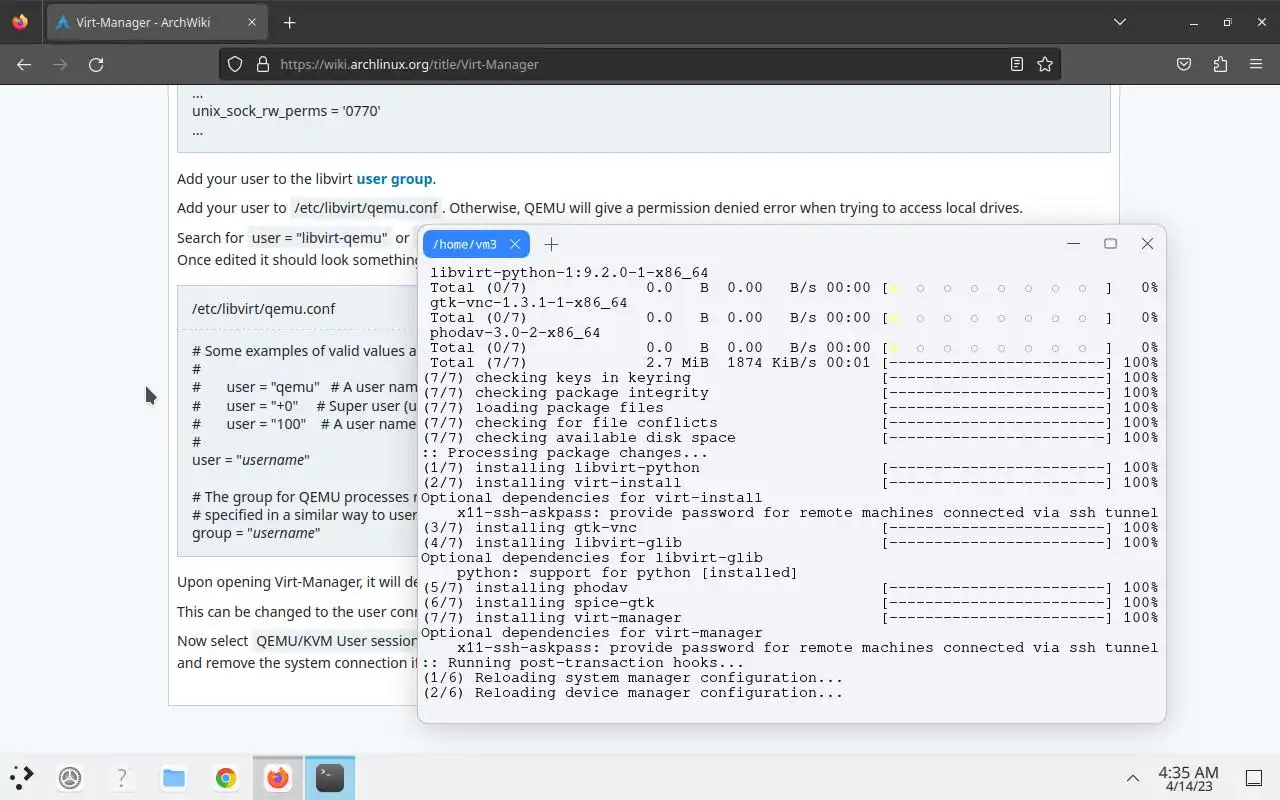Open the settings gear in taskbar
The height and width of the screenshot is (800, 1280).
[70, 777]
